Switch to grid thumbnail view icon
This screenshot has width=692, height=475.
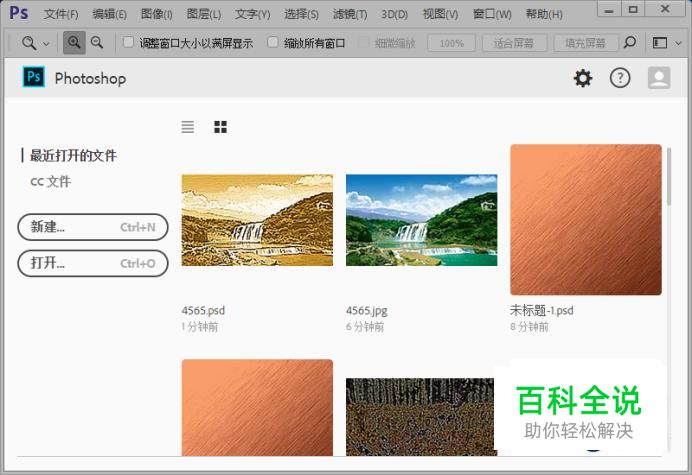click(x=220, y=127)
